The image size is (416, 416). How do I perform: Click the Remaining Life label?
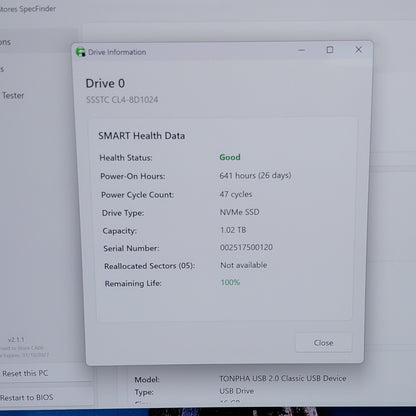pos(133,284)
